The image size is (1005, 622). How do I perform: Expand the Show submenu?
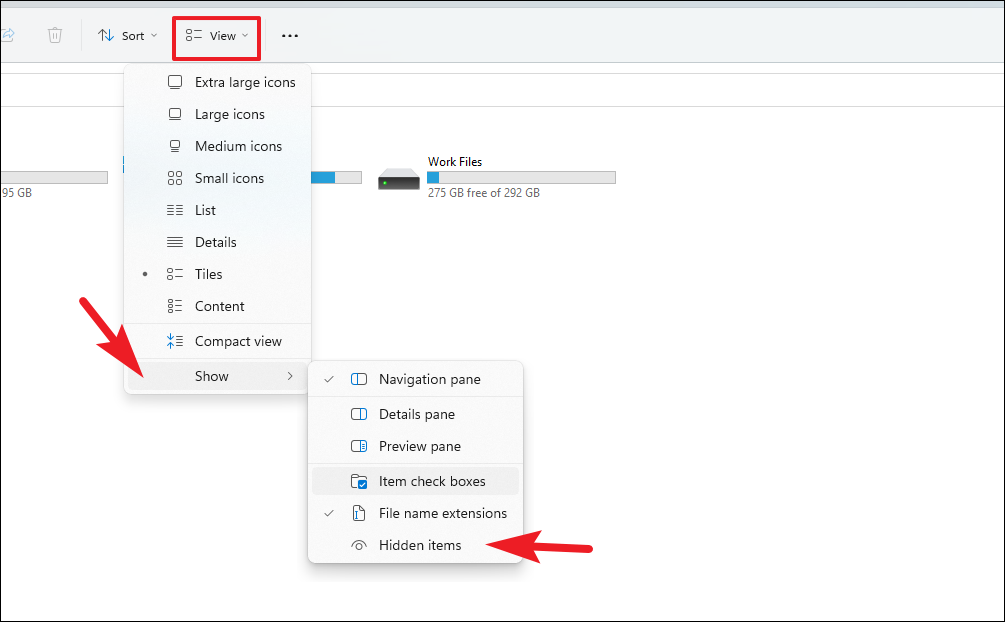(x=211, y=376)
